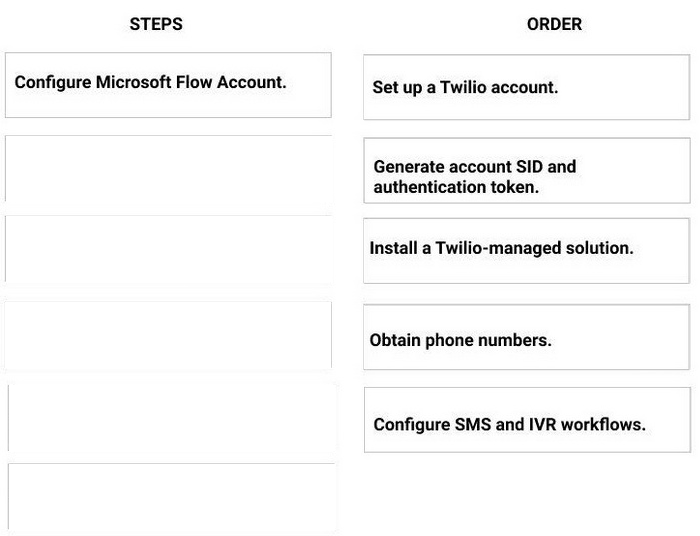Select the Configure Microsoft Flow Account step
Viewport: 700px width, 536px height.
(x=168, y=85)
